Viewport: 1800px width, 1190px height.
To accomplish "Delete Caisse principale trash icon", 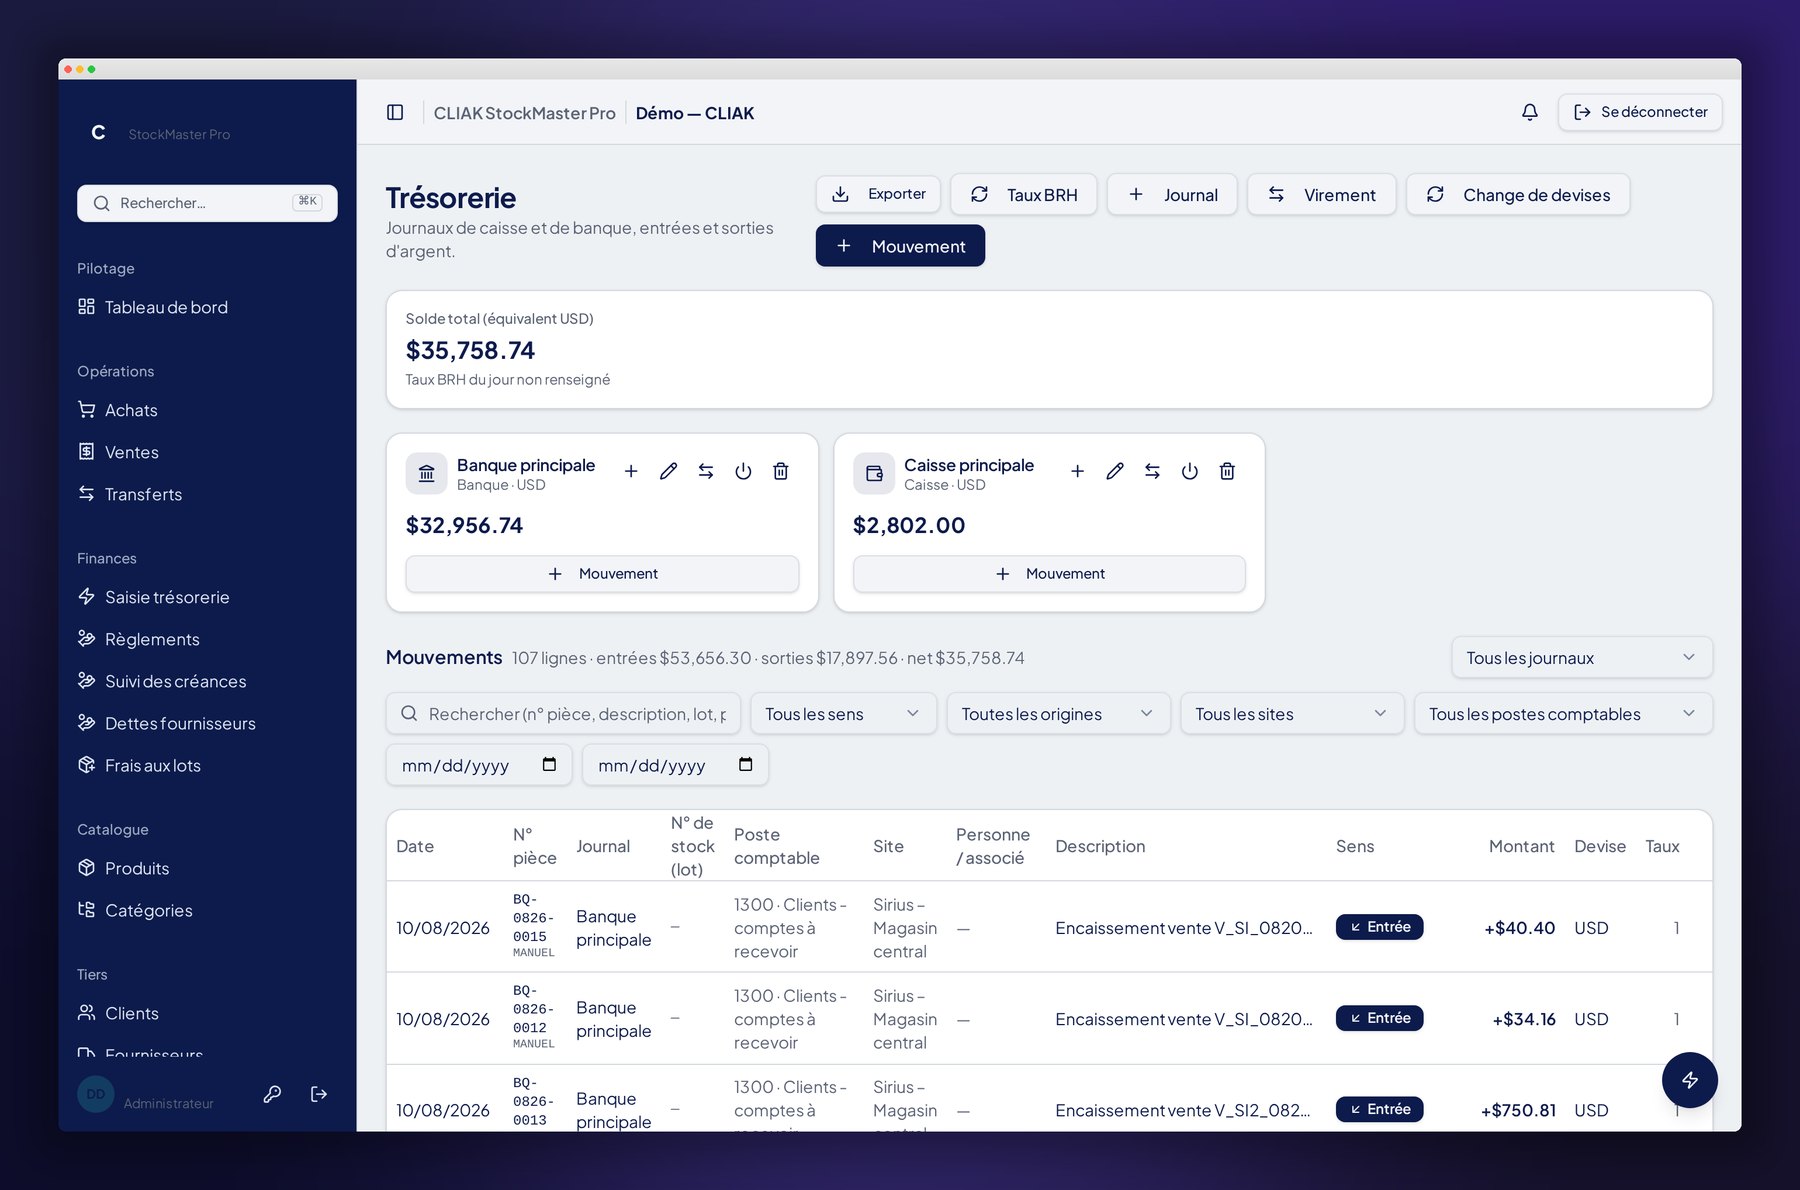I will 1227,471.
